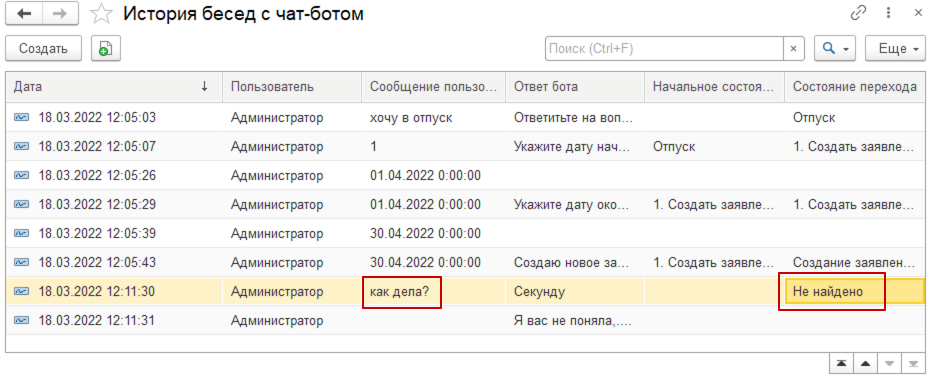Sort by the Дата column header
This screenshot has width=935, height=384.
[x=114, y=86]
